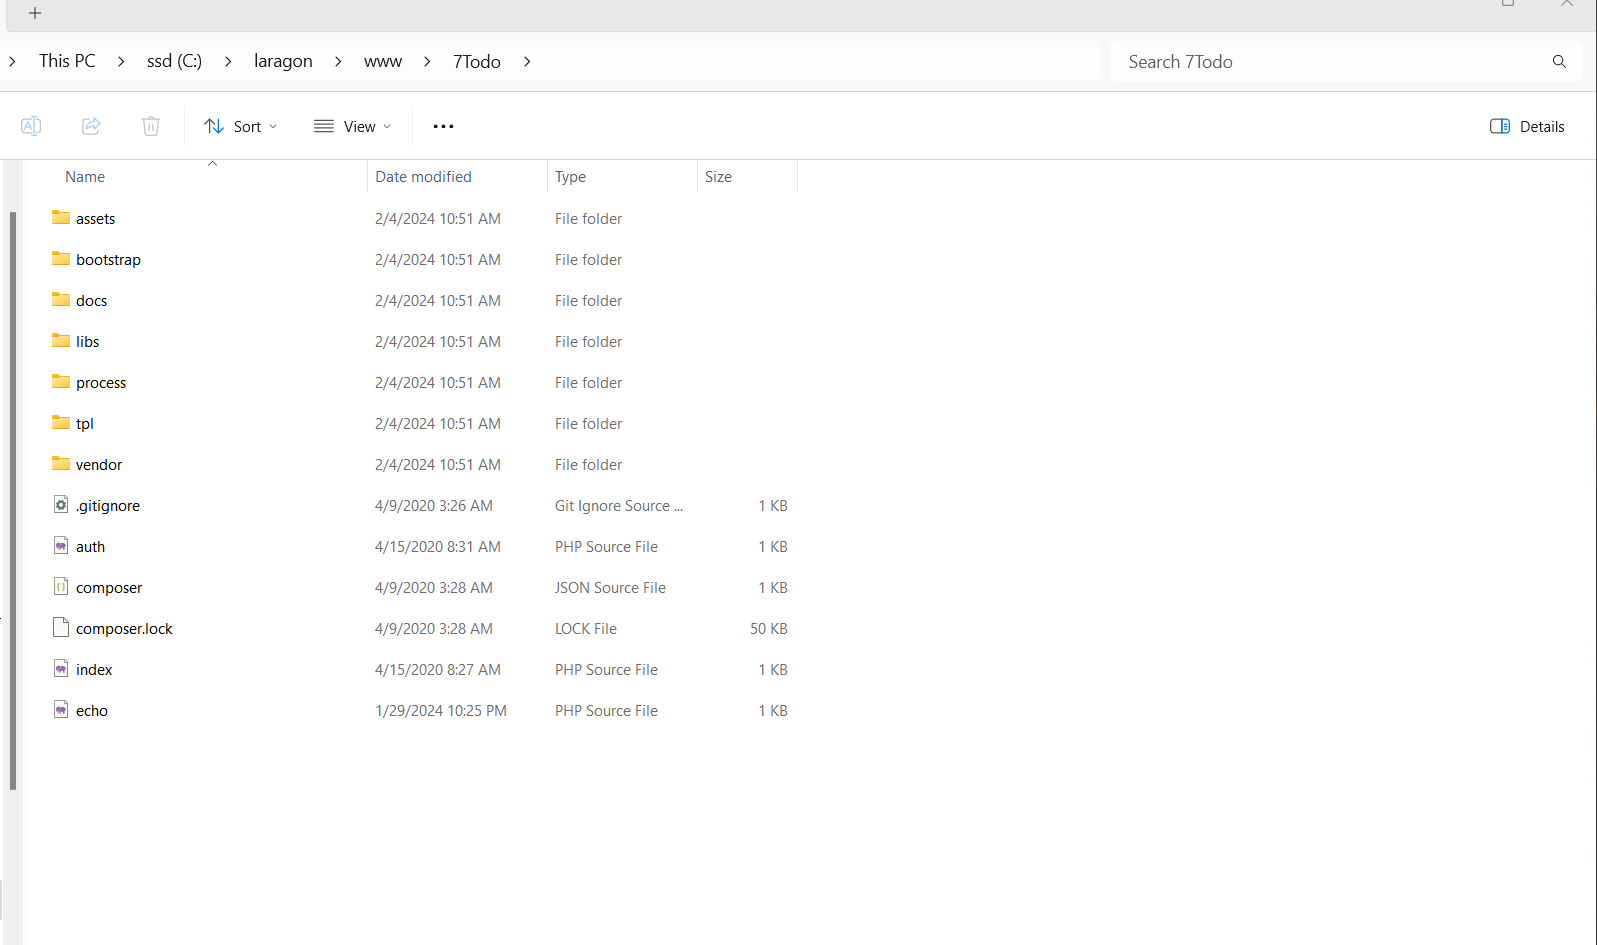This screenshot has height=945, width=1597.
Task: Sort by the Date modified column header
Action: click(423, 177)
